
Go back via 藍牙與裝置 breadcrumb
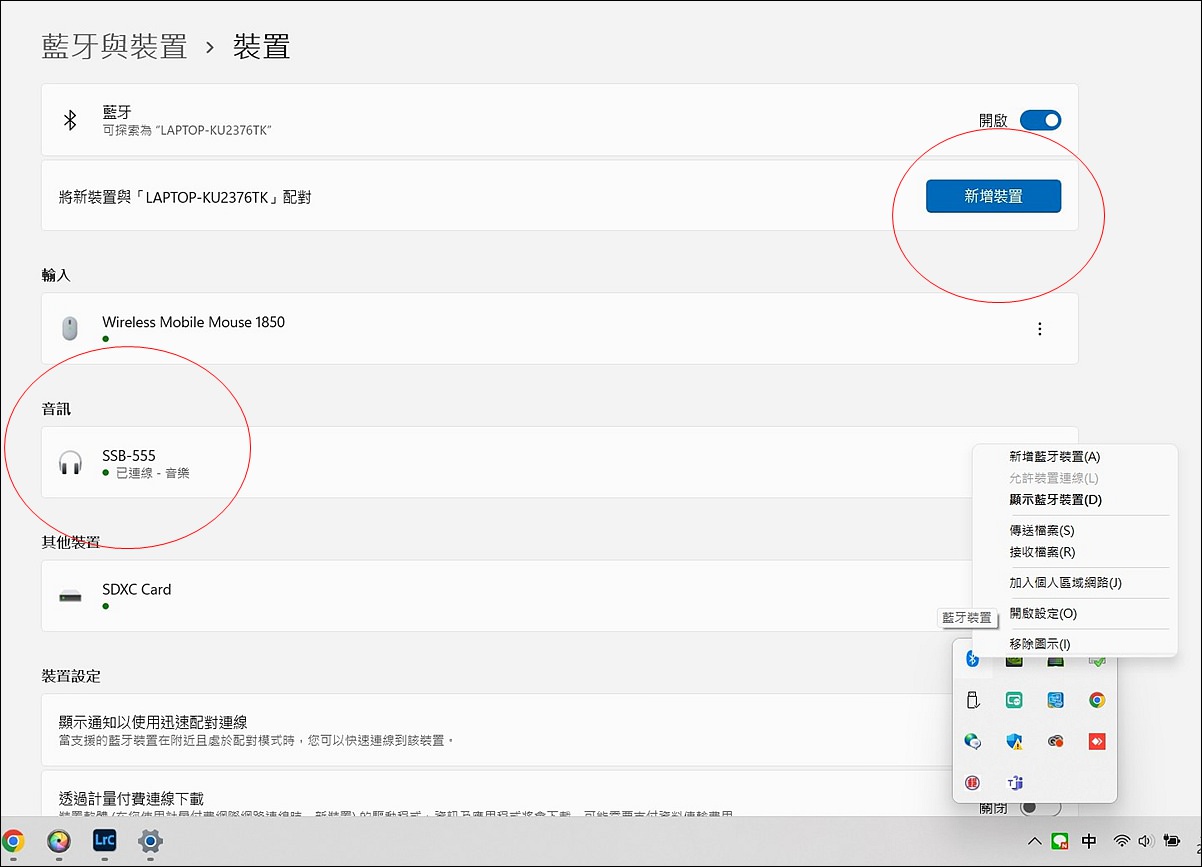pyautogui.click(x=114, y=46)
